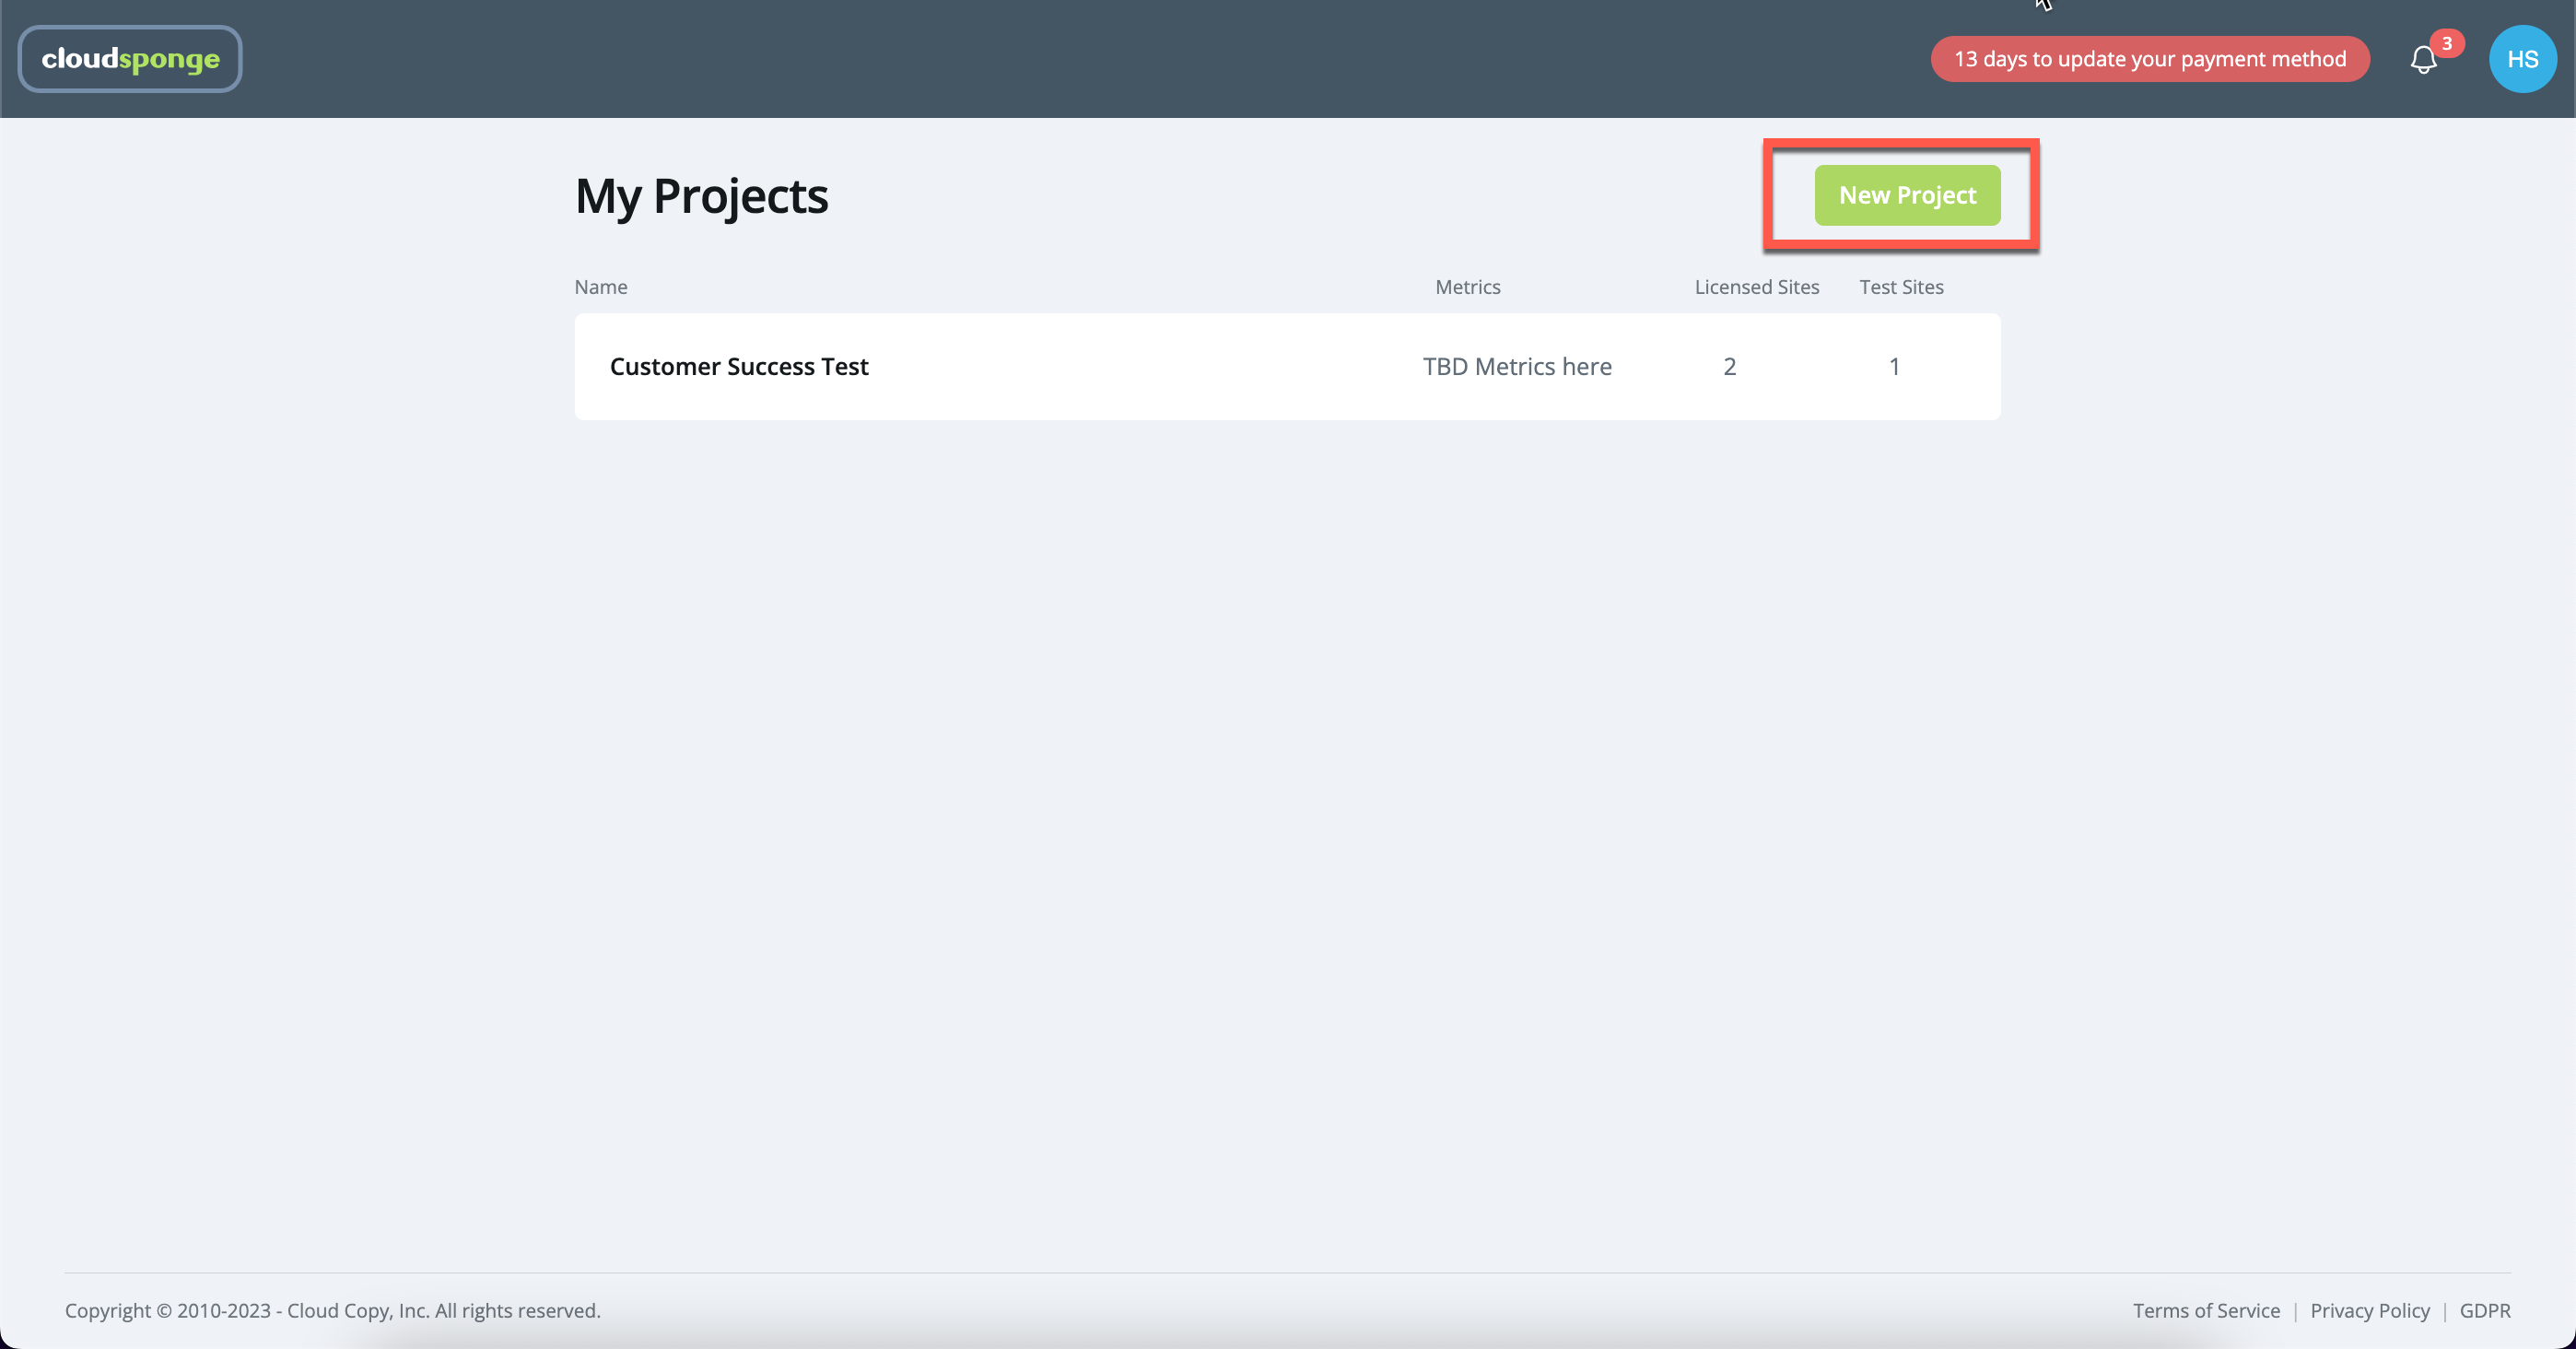Screen dimensions: 2576x1349
Task: Open the HS user avatar menu
Action: click(2521, 59)
